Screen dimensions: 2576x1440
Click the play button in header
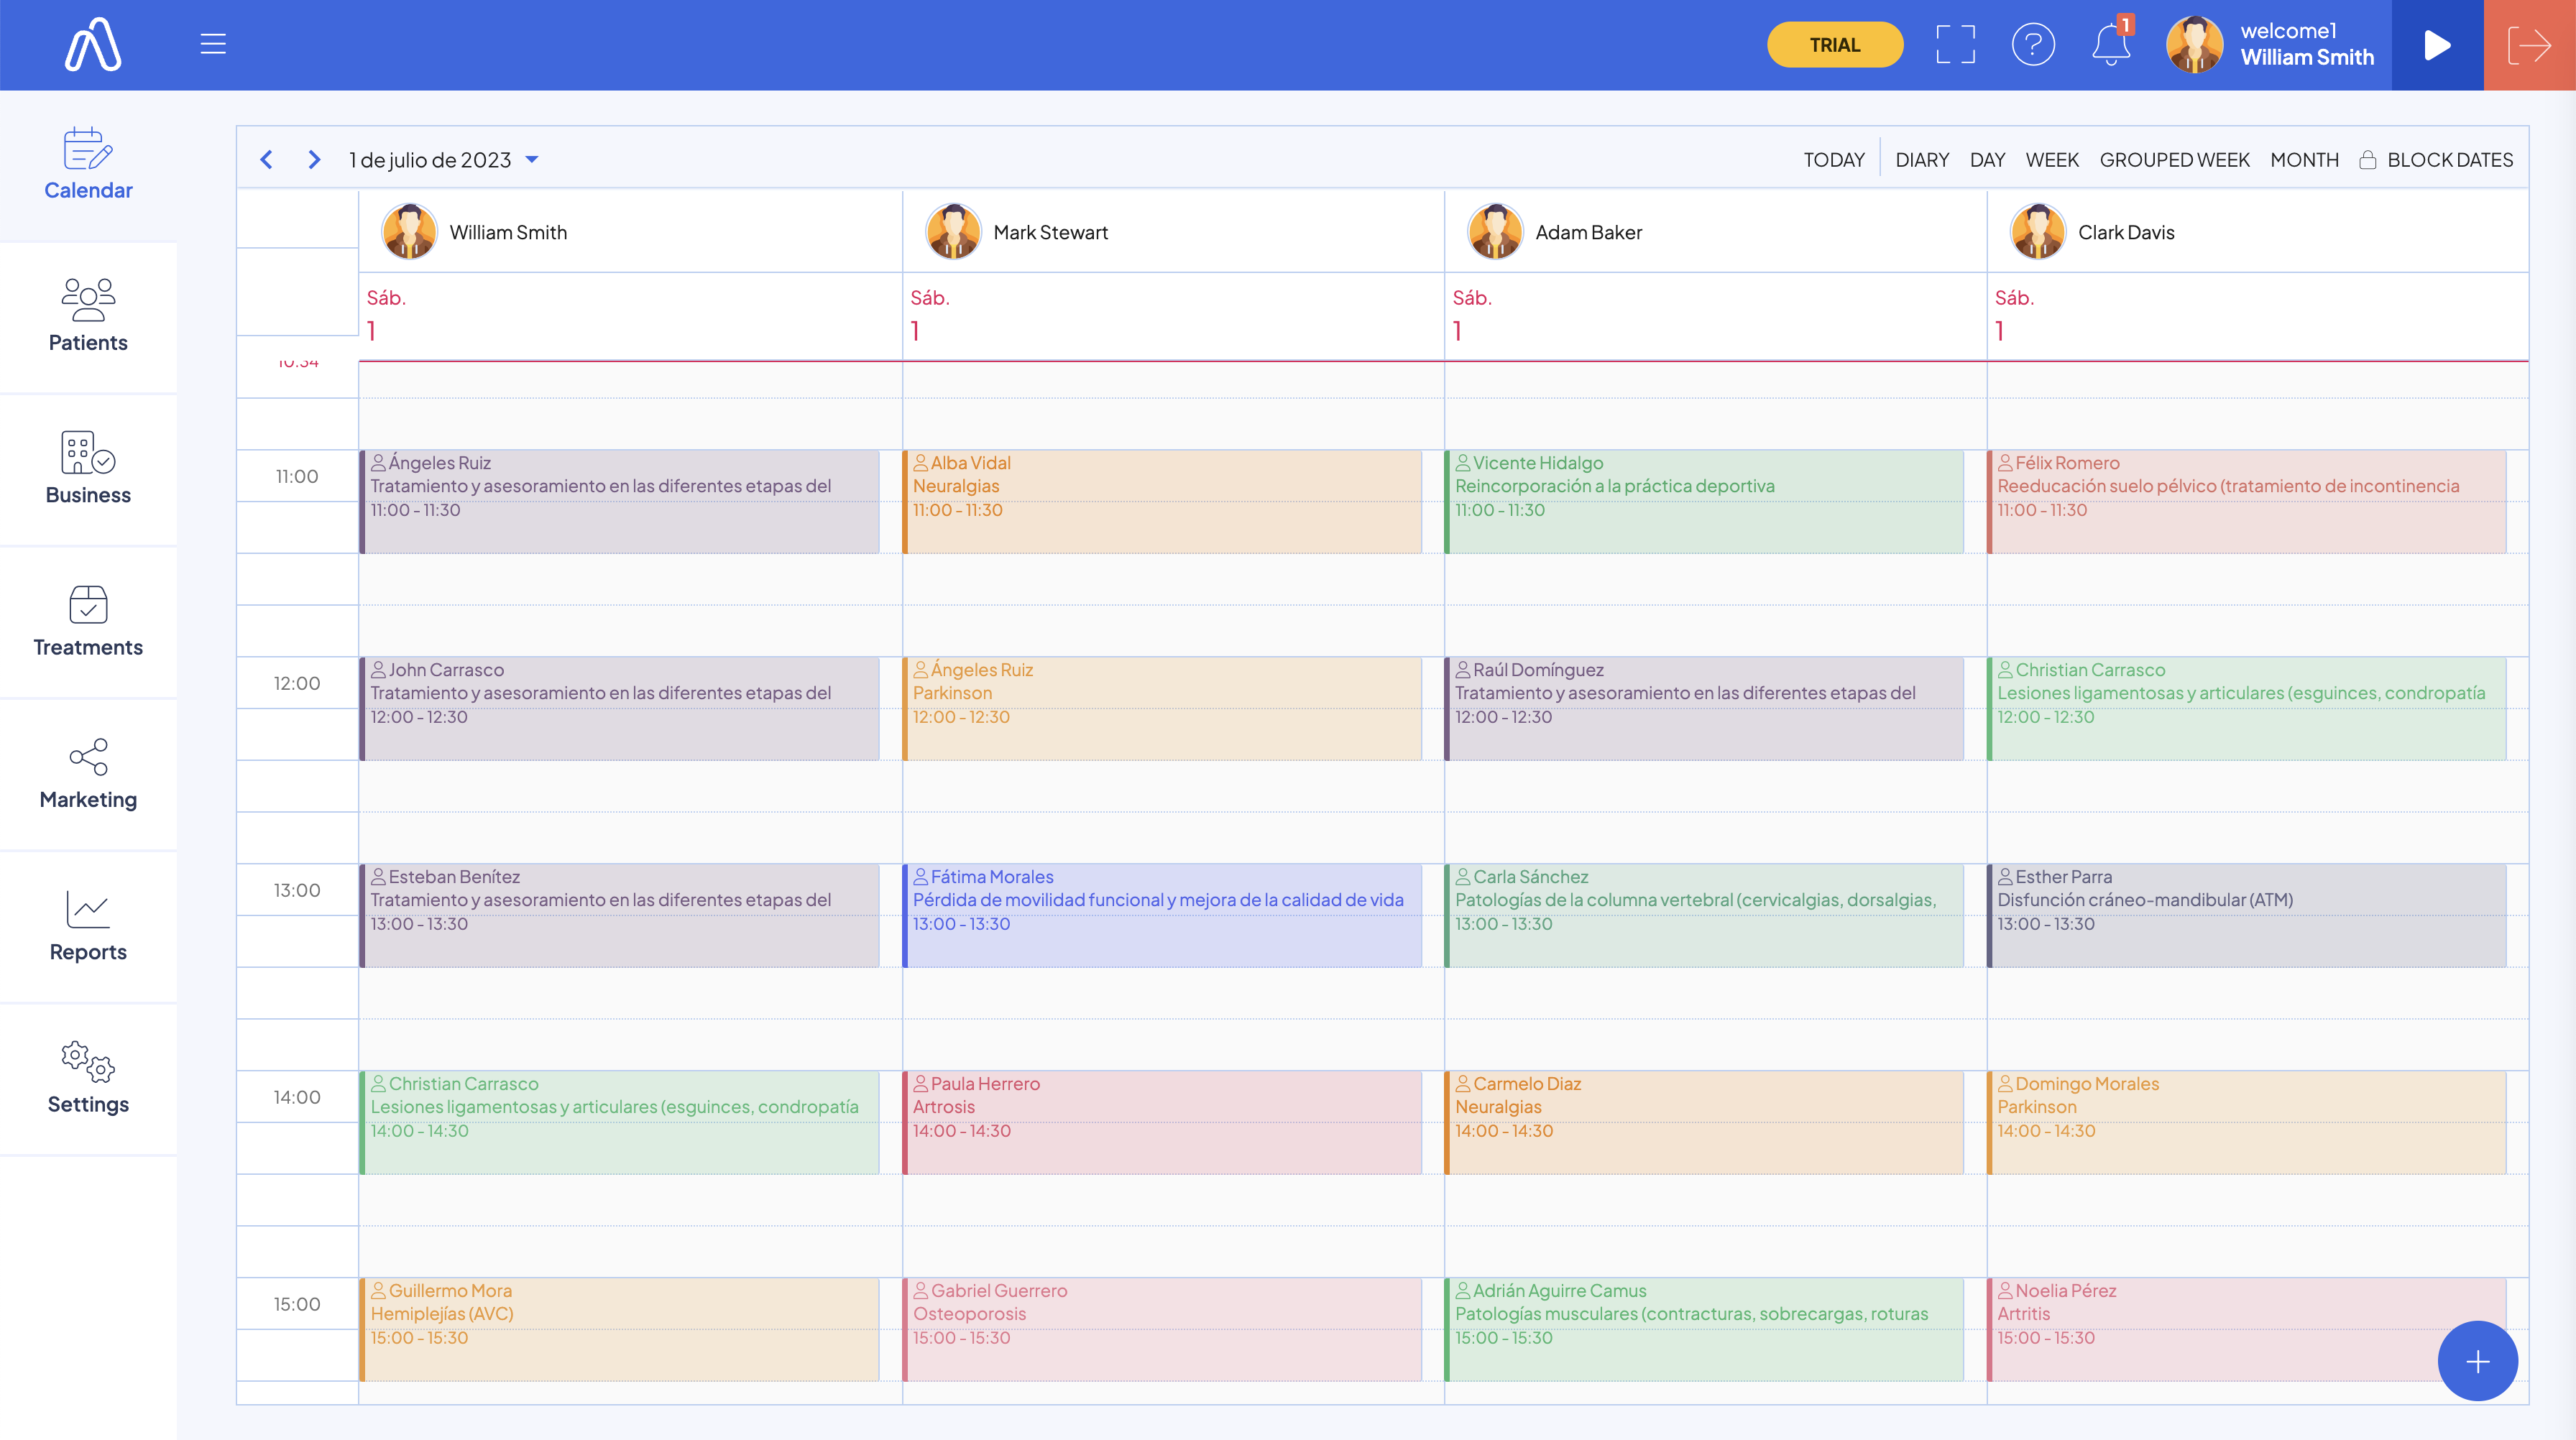coord(2437,45)
